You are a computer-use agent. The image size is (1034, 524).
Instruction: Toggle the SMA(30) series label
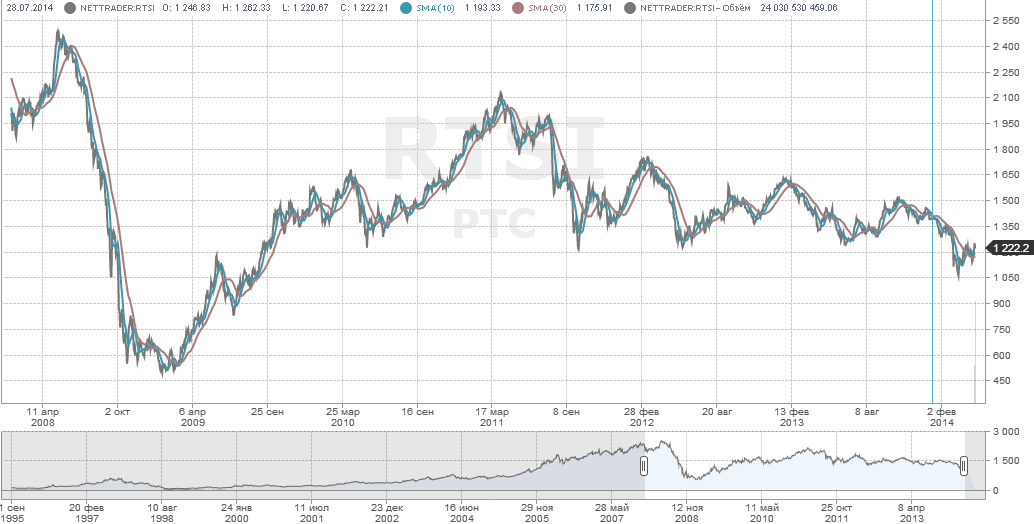pyautogui.click(x=547, y=8)
